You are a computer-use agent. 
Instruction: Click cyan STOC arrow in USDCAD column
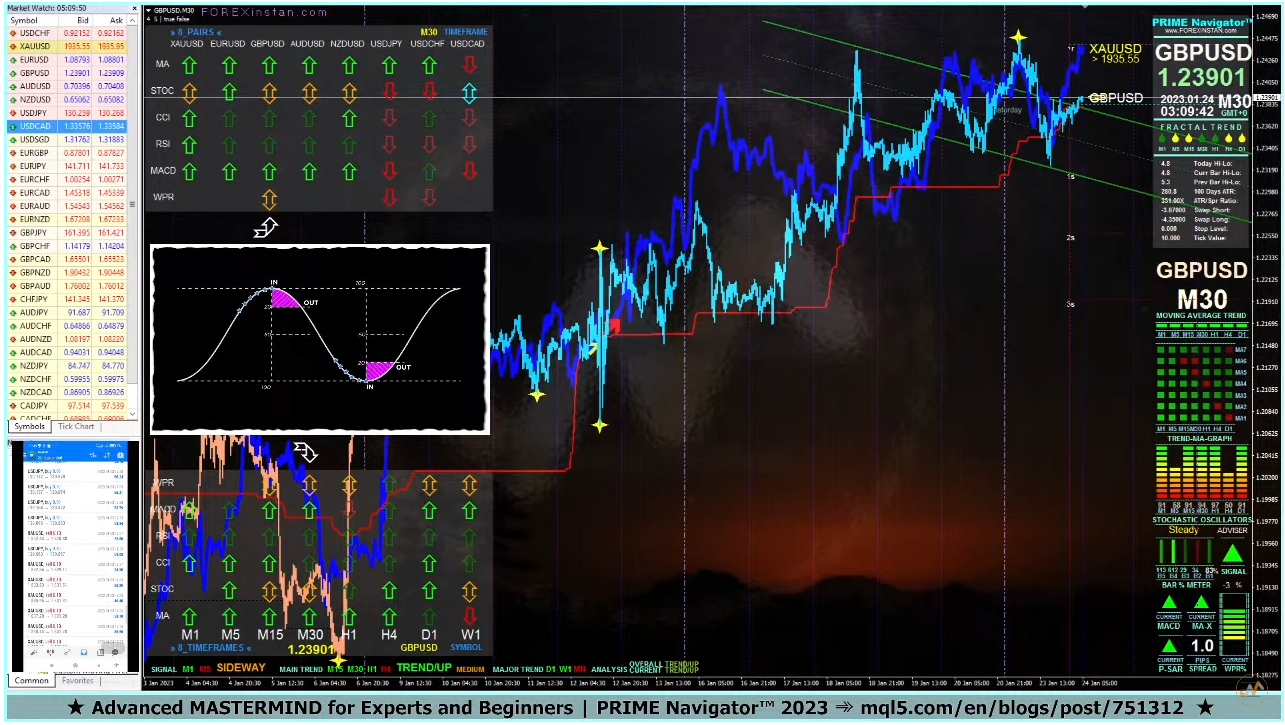click(469, 92)
